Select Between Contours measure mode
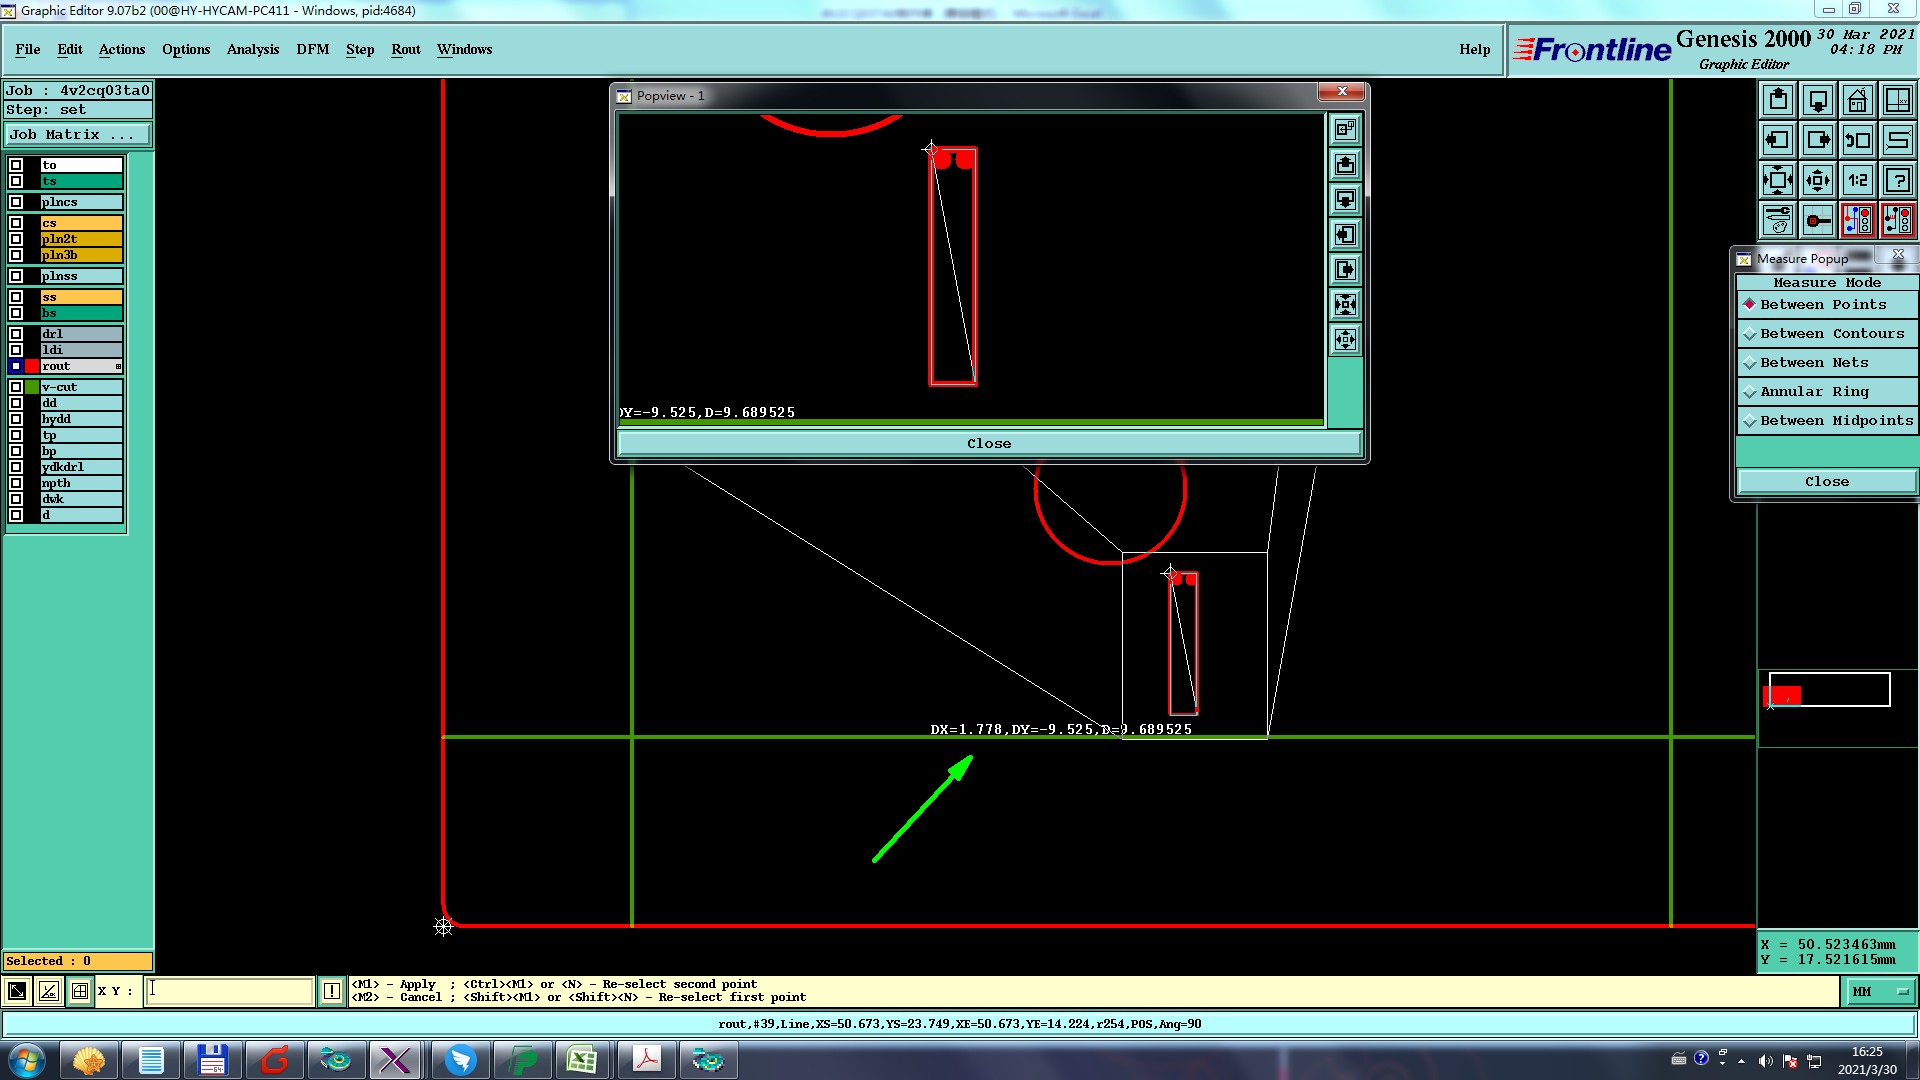Image resolution: width=1920 pixels, height=1080 pixels. pos(1831,334)
